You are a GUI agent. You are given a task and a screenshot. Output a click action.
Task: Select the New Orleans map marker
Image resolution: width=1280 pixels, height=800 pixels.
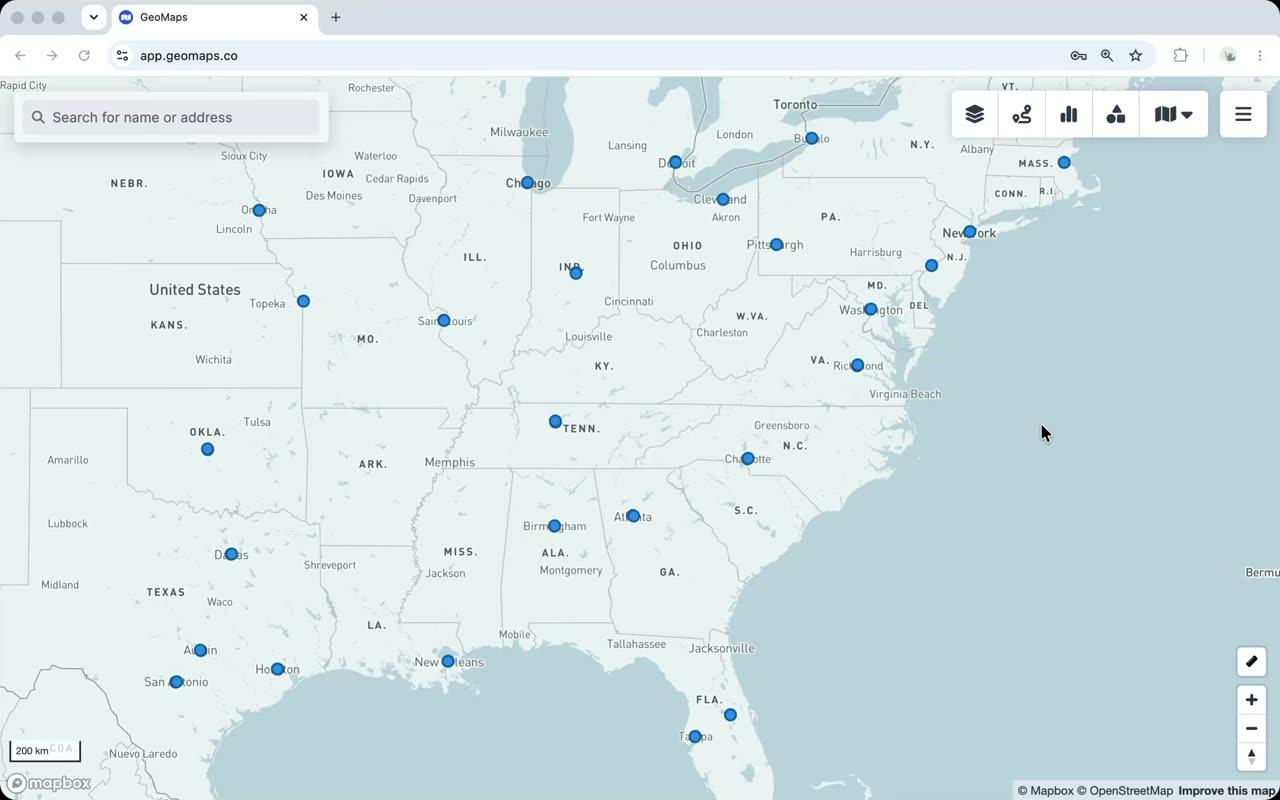pos(448,661)
